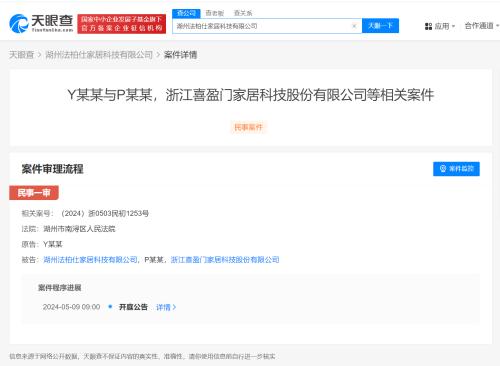Viewport: 500px width, 366px height.
Task: Open defendant link 浙江喜盈门家居科技股份有限公司
Action: coord(225,259)
